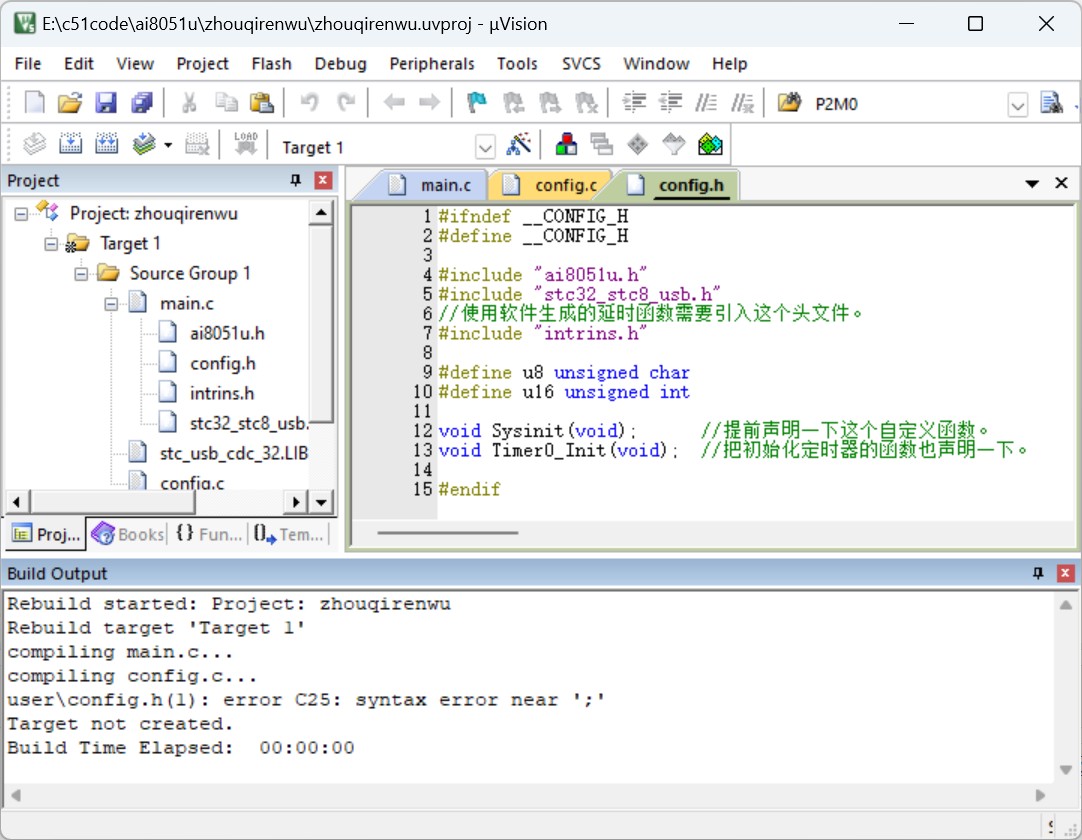Pin the Project panel with the pushpin
1082x840 pixels.
tap(295, 180)
